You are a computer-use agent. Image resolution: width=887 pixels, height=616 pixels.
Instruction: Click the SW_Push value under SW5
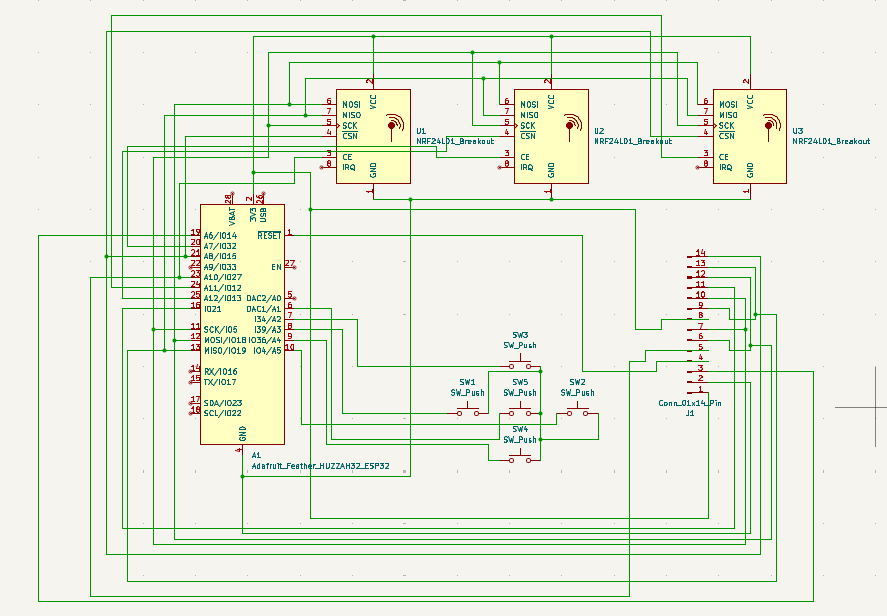[520, 393]
